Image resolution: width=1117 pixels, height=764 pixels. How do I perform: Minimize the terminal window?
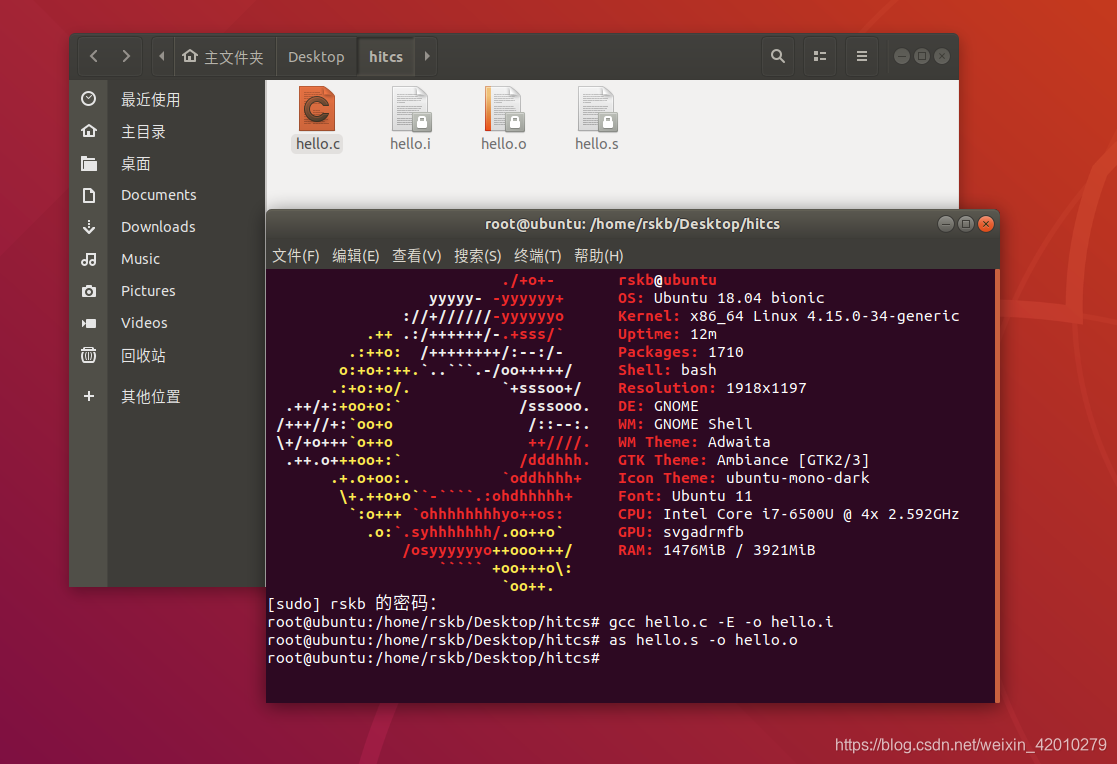[x=945, y=224]
